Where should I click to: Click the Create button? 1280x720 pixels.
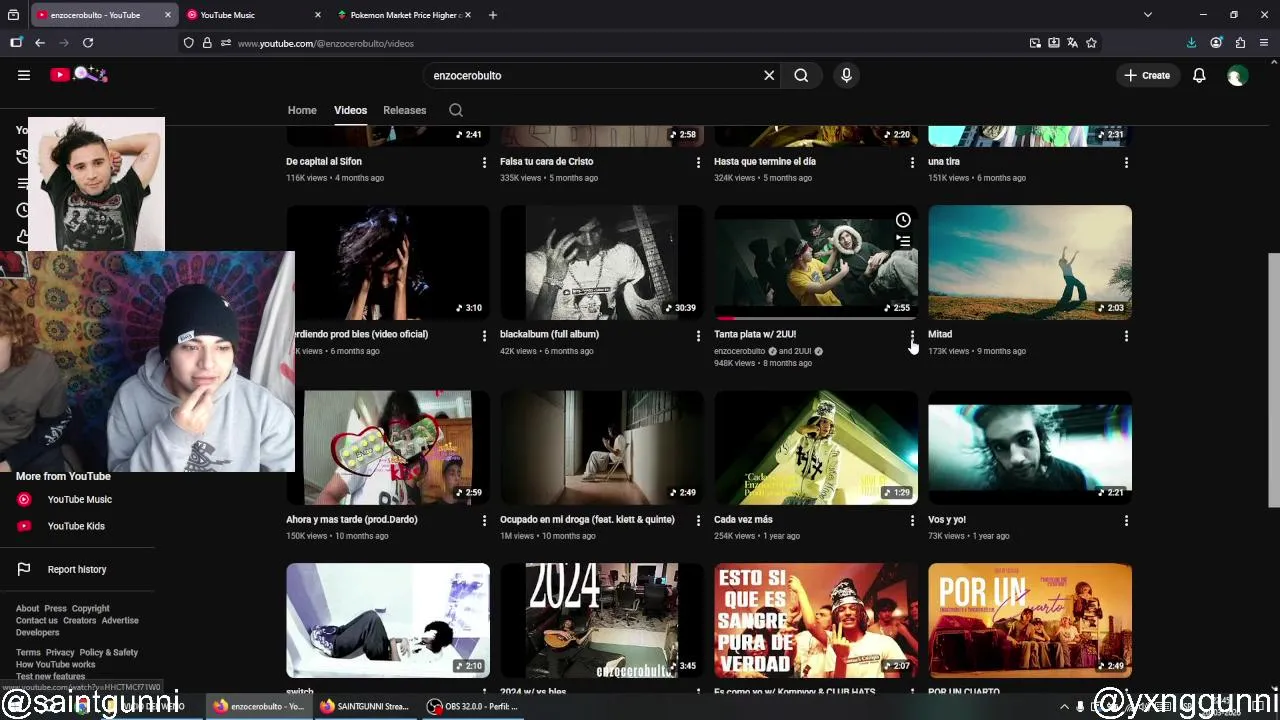click(x=1147, y=75)
